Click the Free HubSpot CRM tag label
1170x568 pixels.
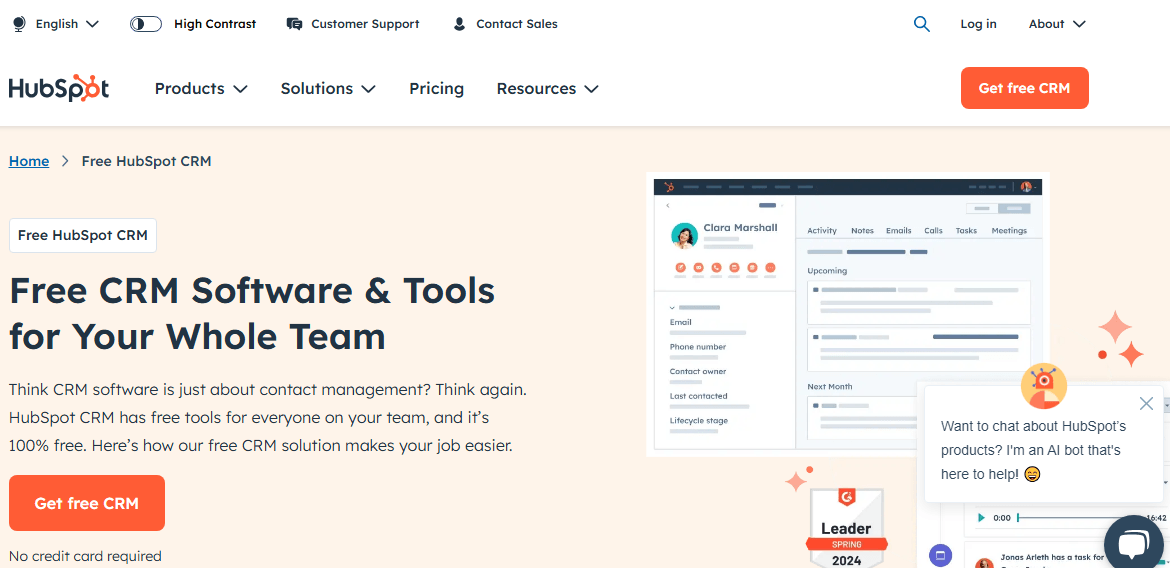click(83, 235)
